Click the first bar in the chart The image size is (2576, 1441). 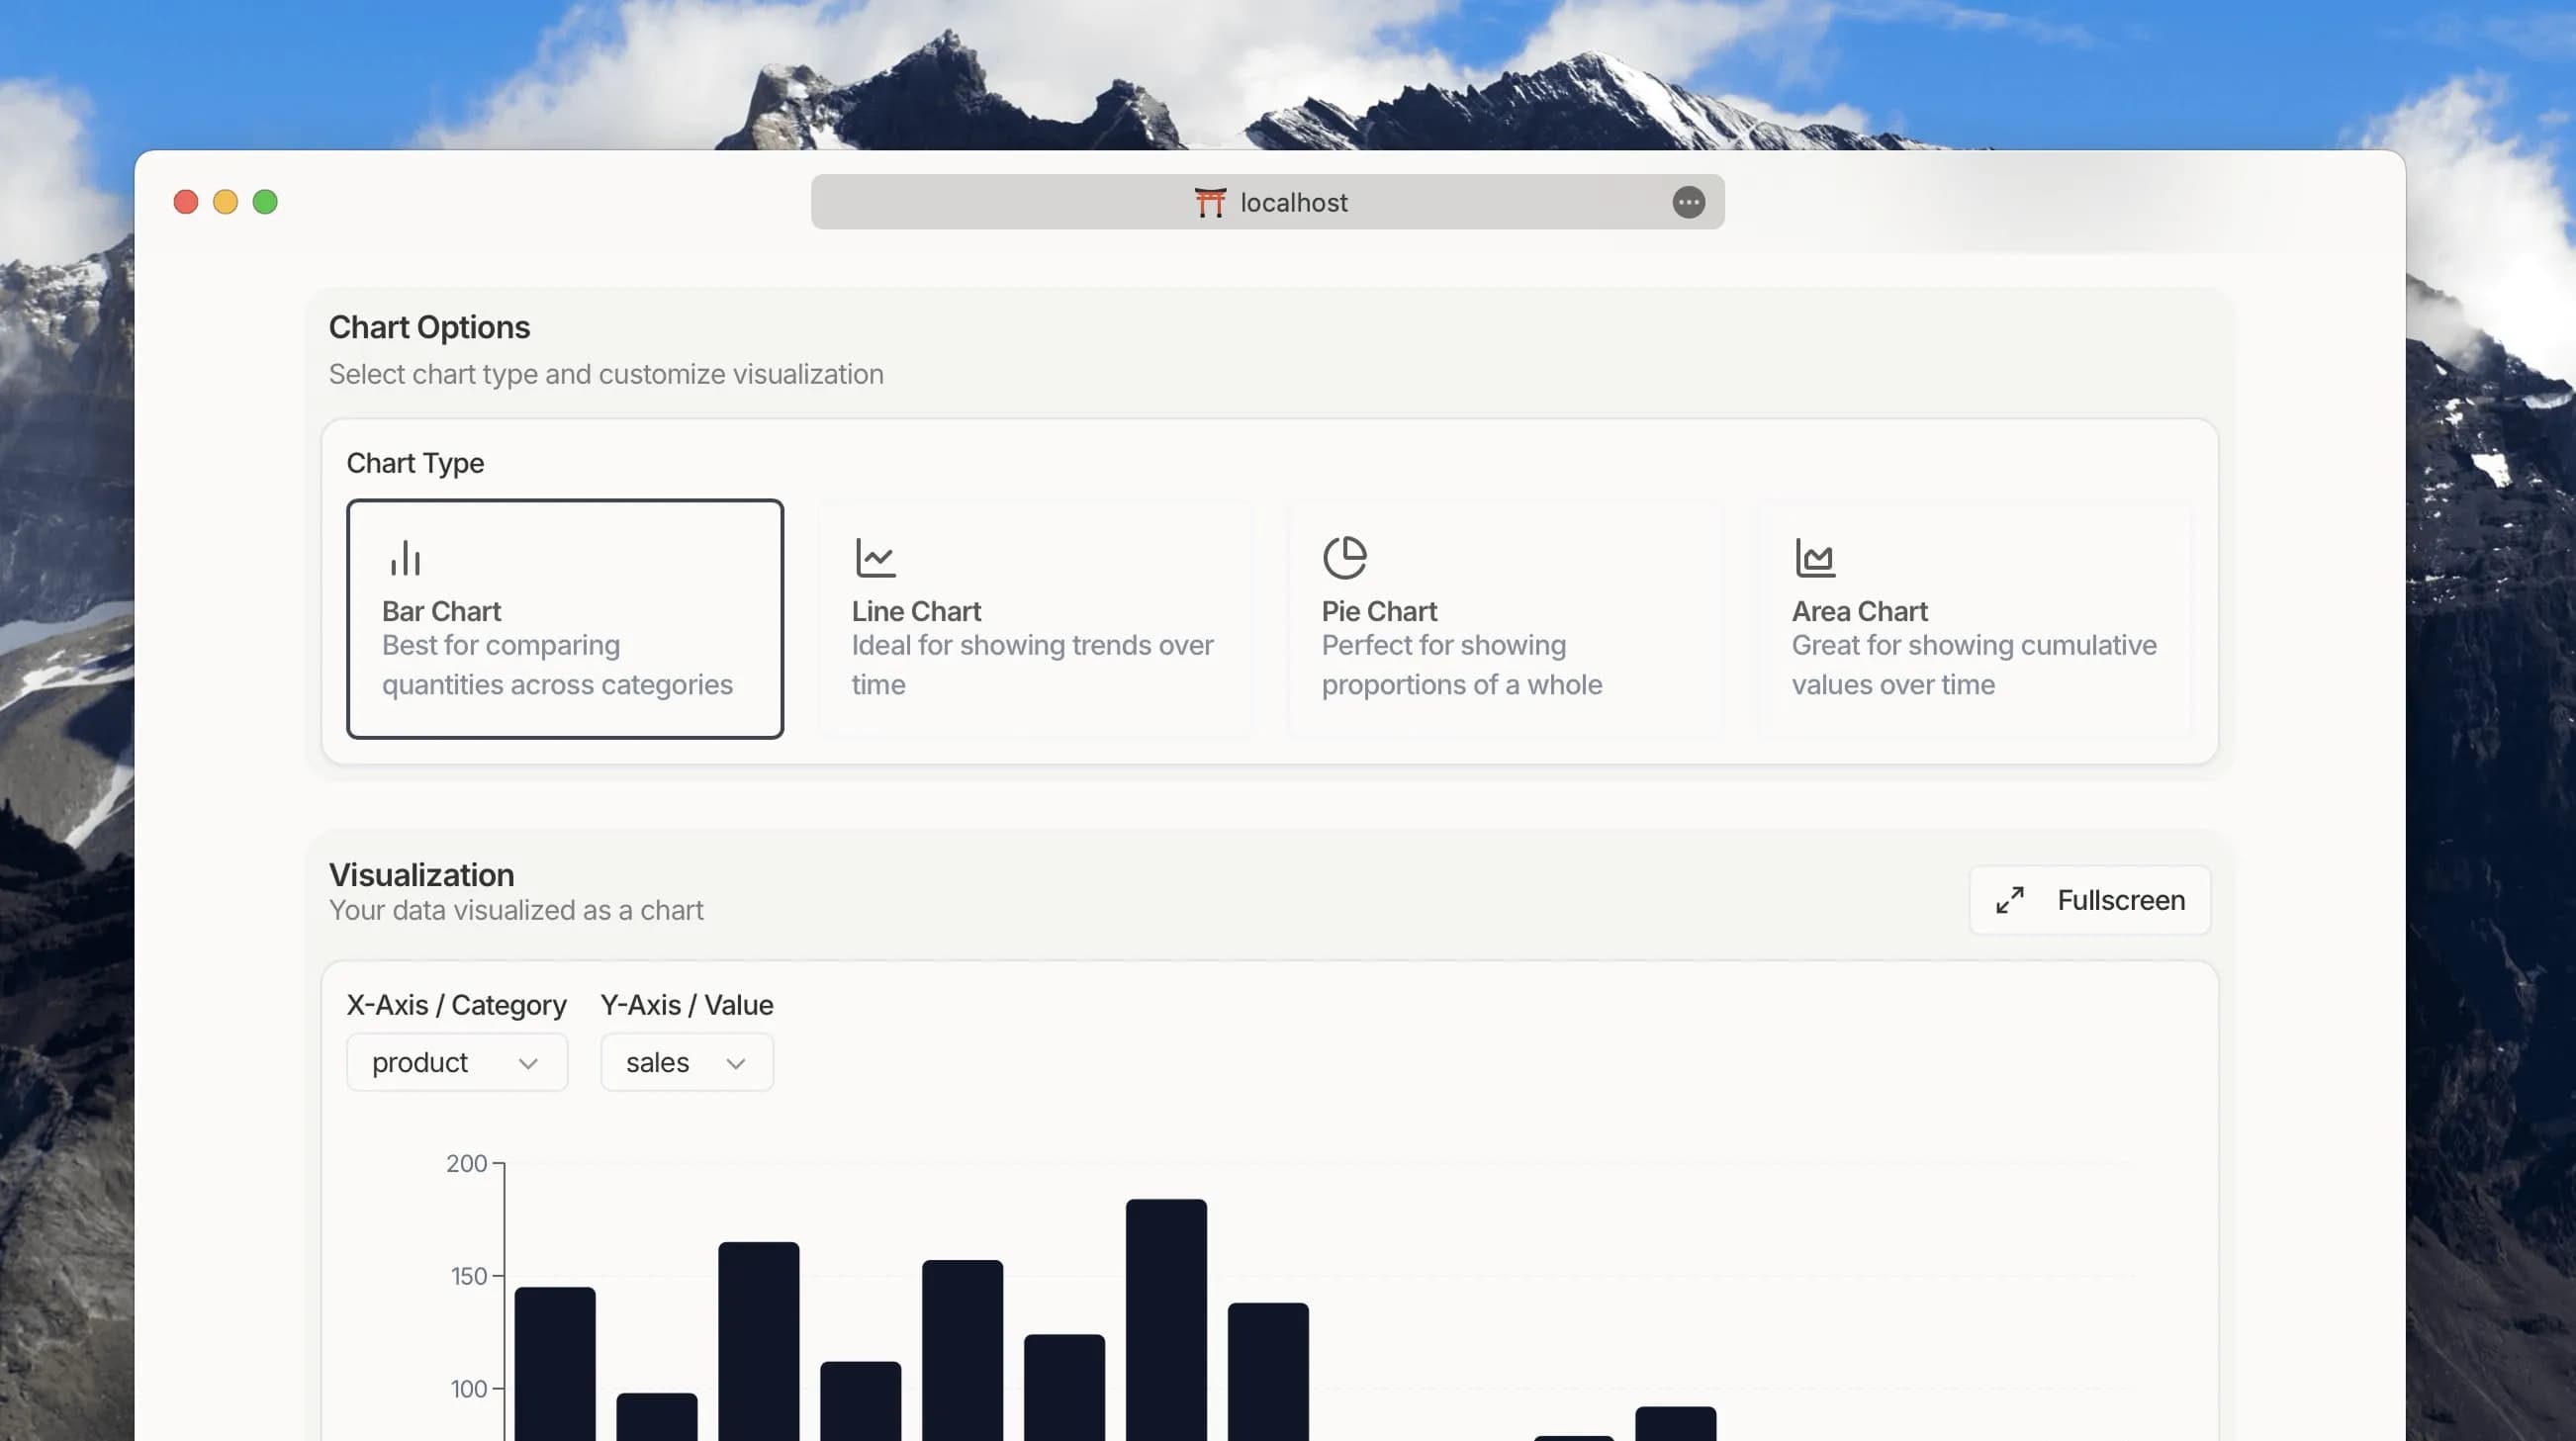click(x=555, y=1364)
